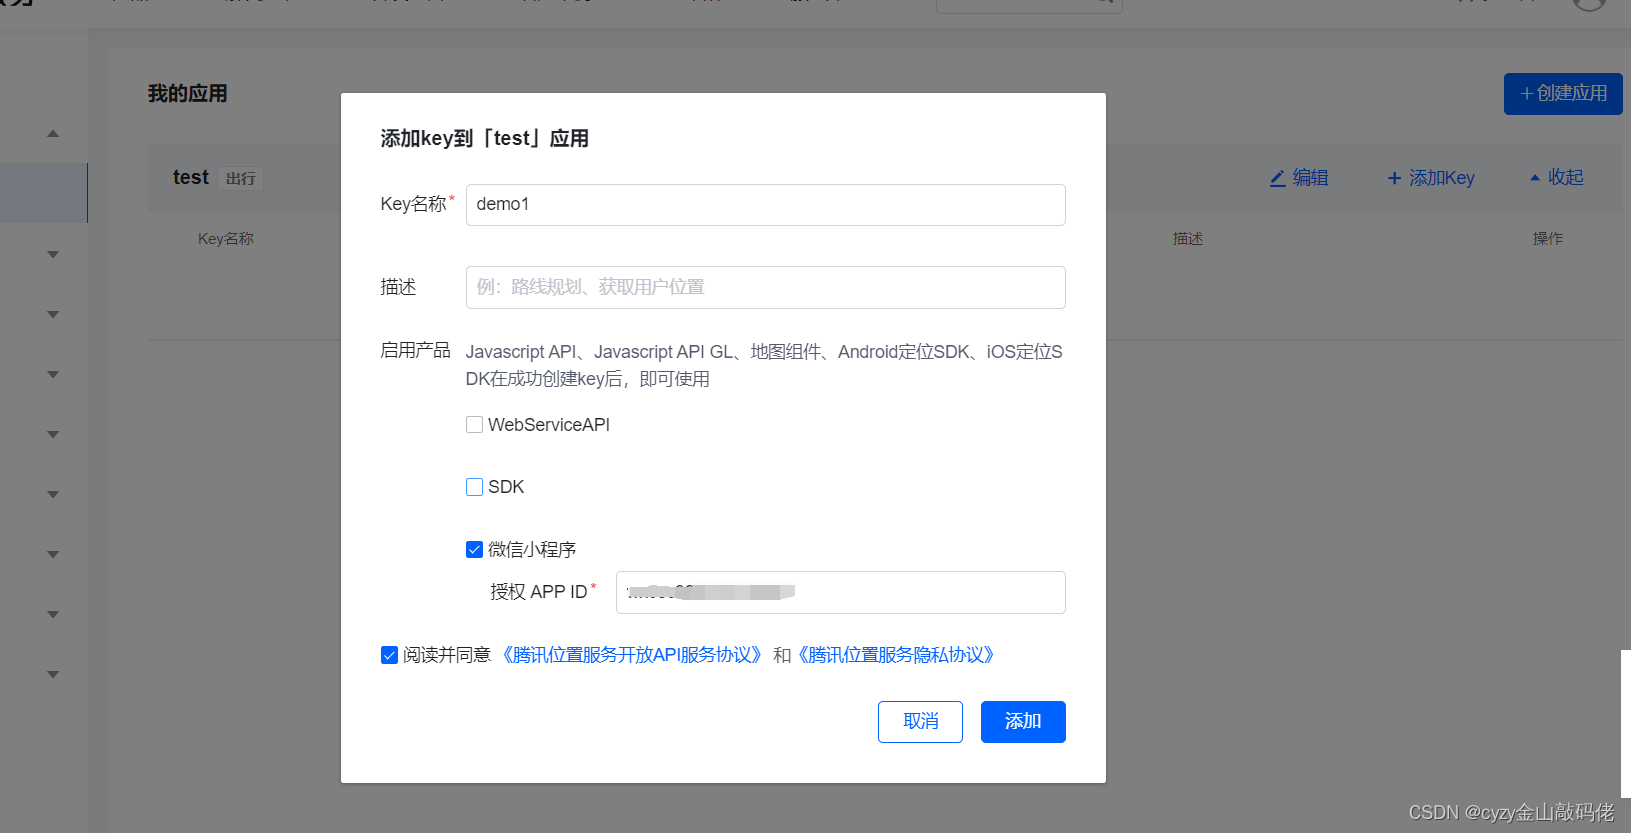
Task: Click the 我的应用 heading
Action: (x=188, y=94)
